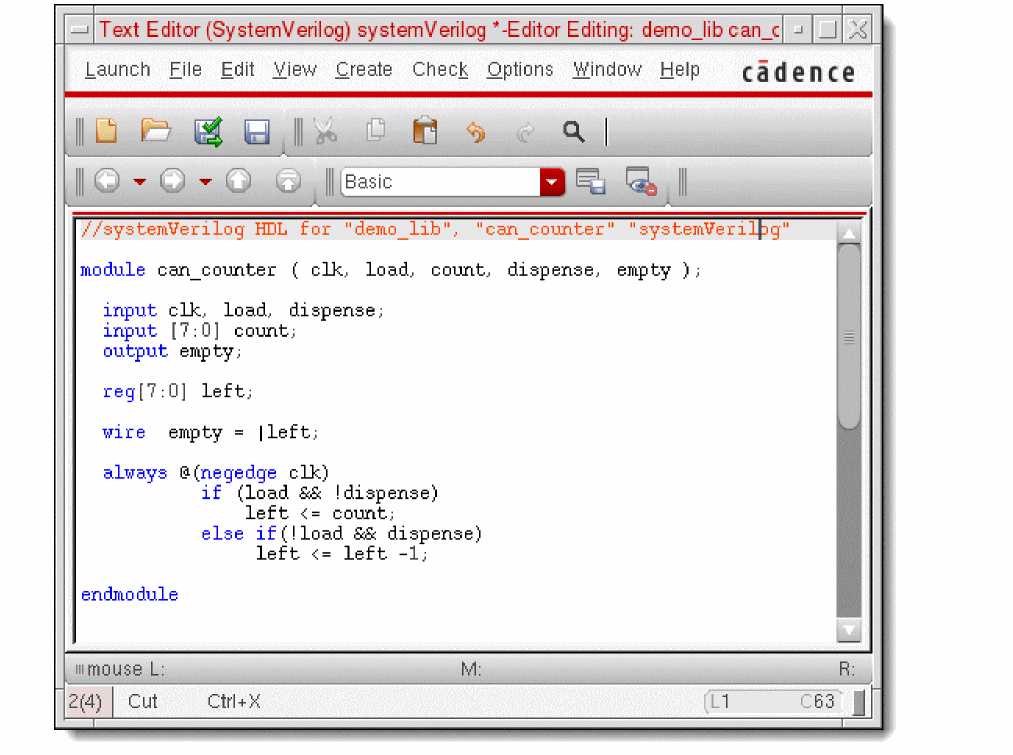Open a file with the folder icon

156,131
